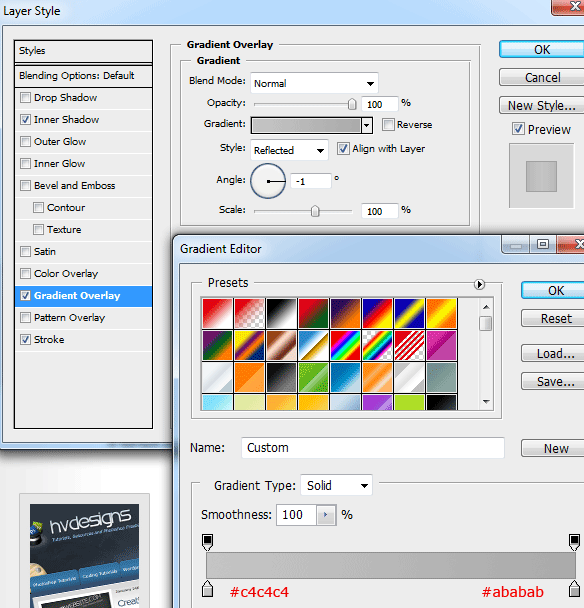Screen dimensions: 584x608
Task: Choose the black to gray preset in third row
Action: tap(282, 378)
